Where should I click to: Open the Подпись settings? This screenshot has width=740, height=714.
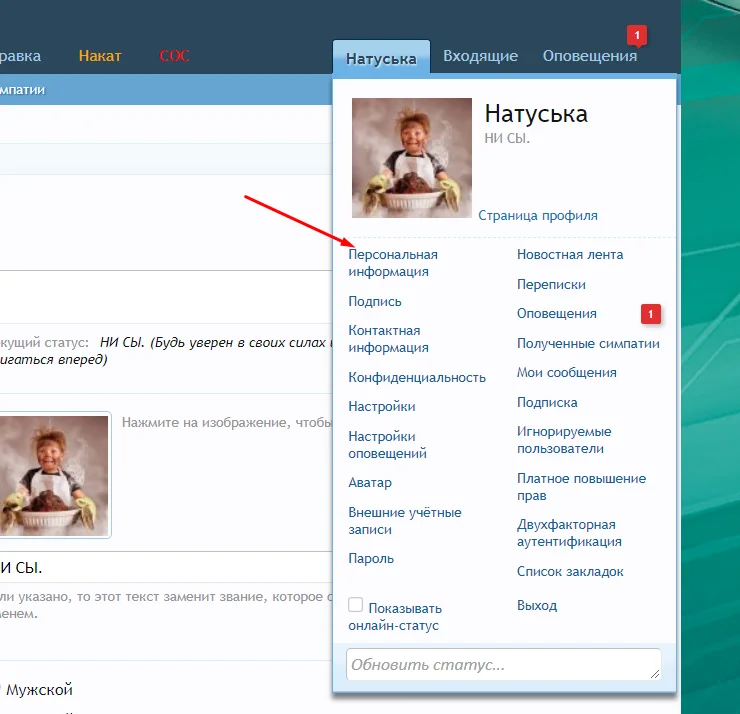click(375, 302)
